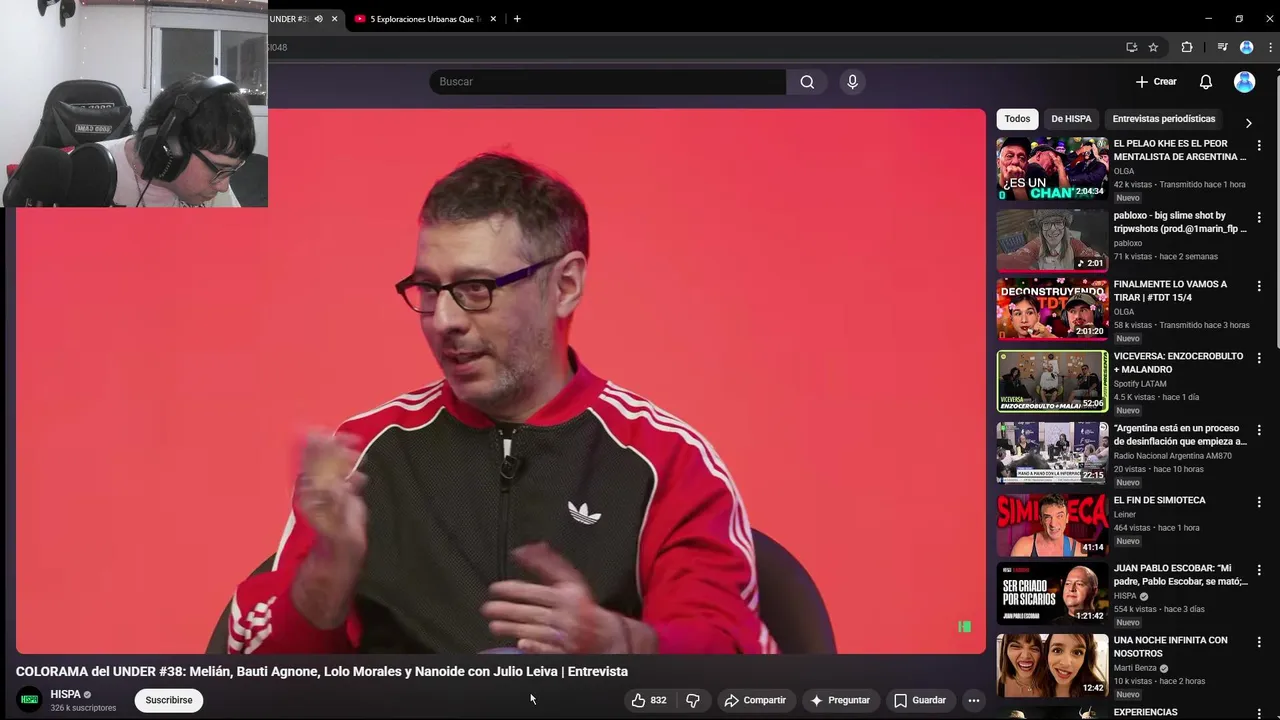Subscribe to HISPA with Suscribirse

[x=169, y=700]
